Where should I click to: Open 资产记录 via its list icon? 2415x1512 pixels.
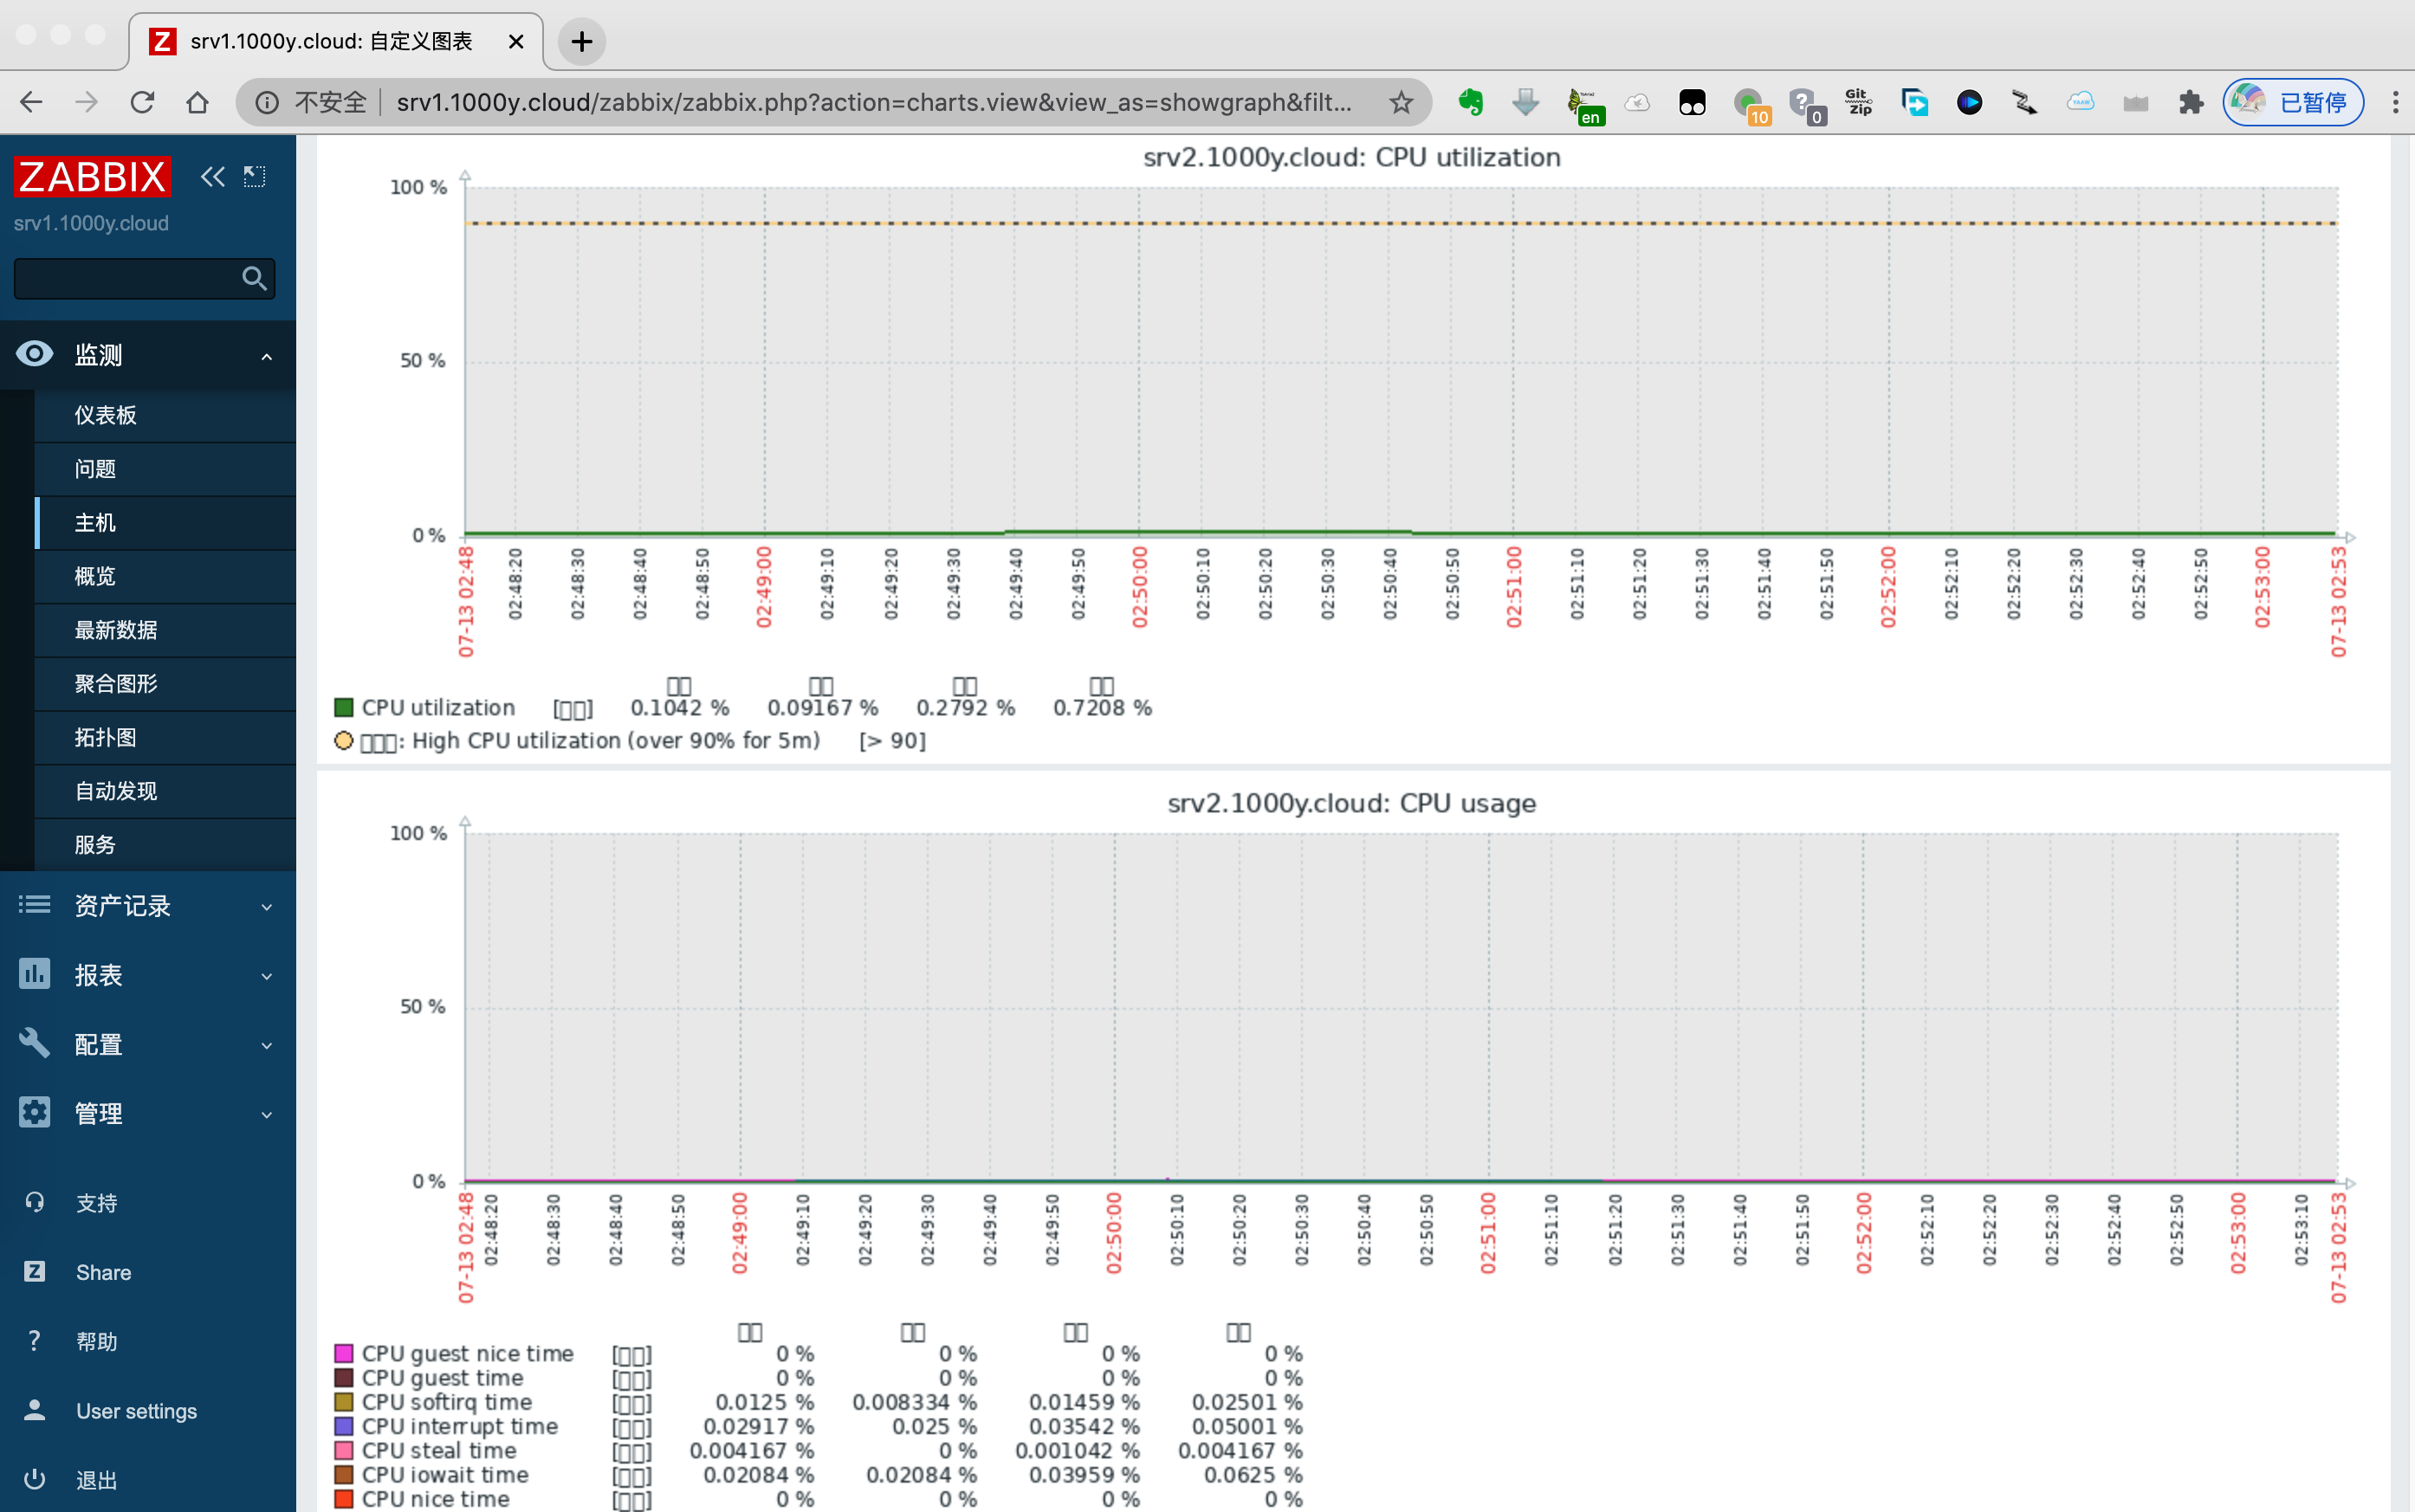(34, 905)
